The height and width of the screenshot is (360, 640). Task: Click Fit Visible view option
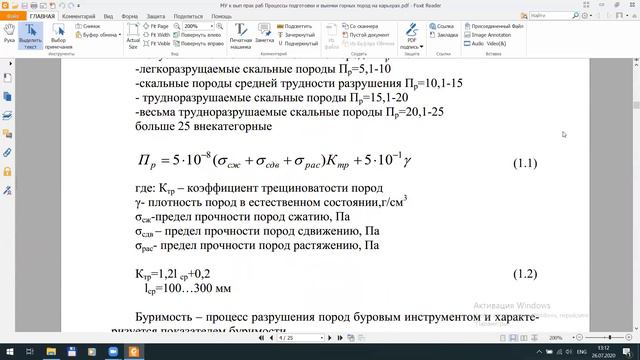point(157,43)
